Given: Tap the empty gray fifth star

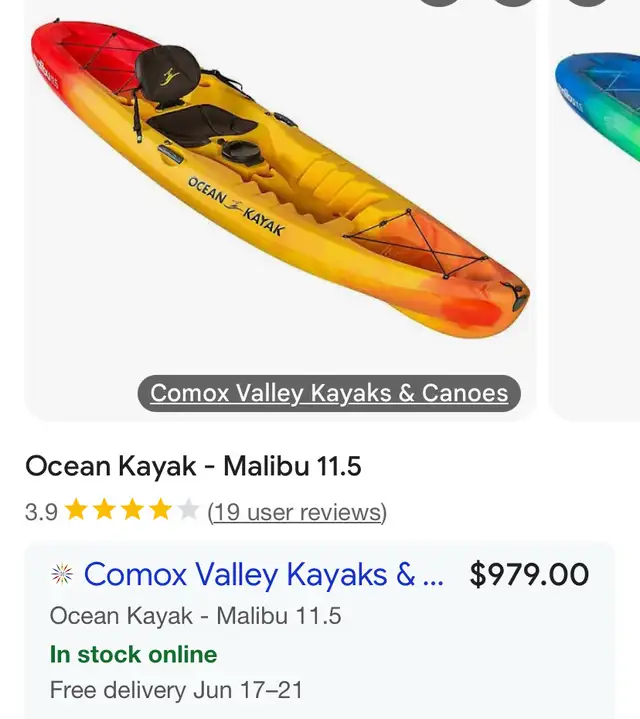Looking at the screenshot, I should tap(188, 510).
